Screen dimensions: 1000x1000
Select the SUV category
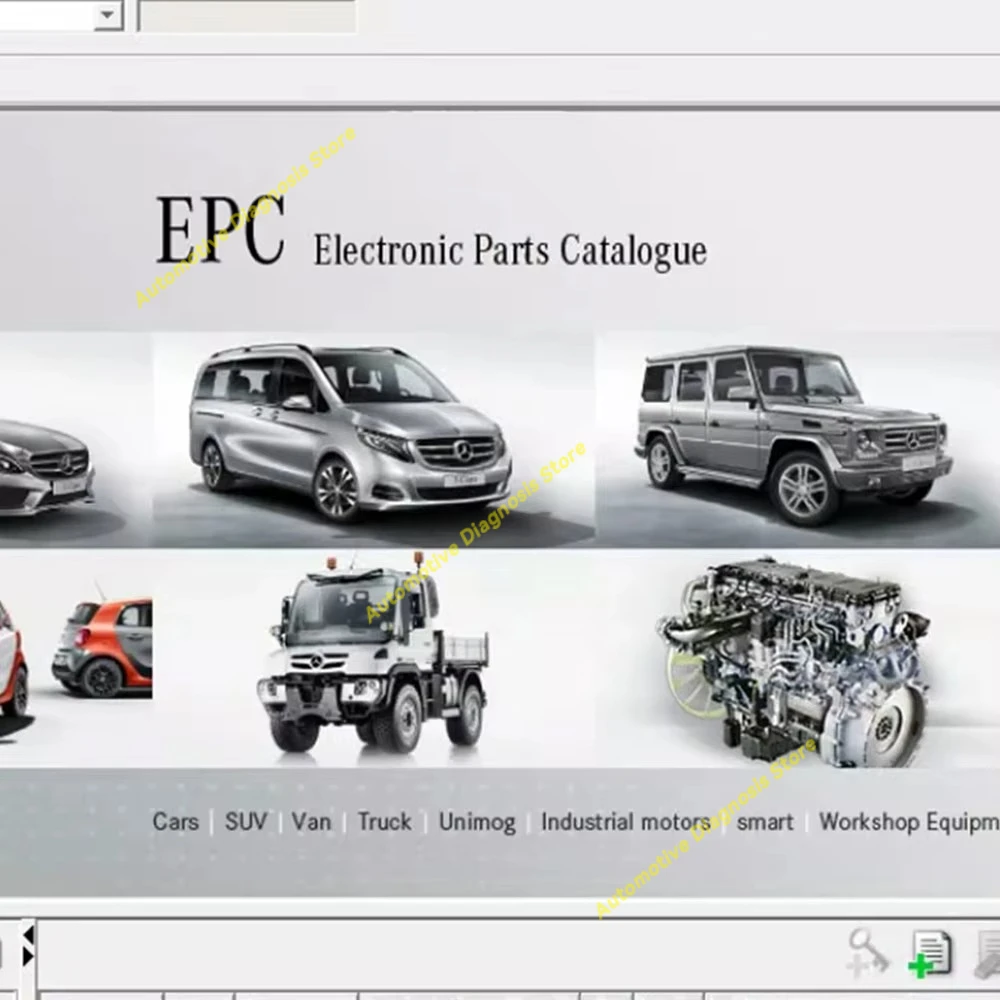tap(246, 821)
